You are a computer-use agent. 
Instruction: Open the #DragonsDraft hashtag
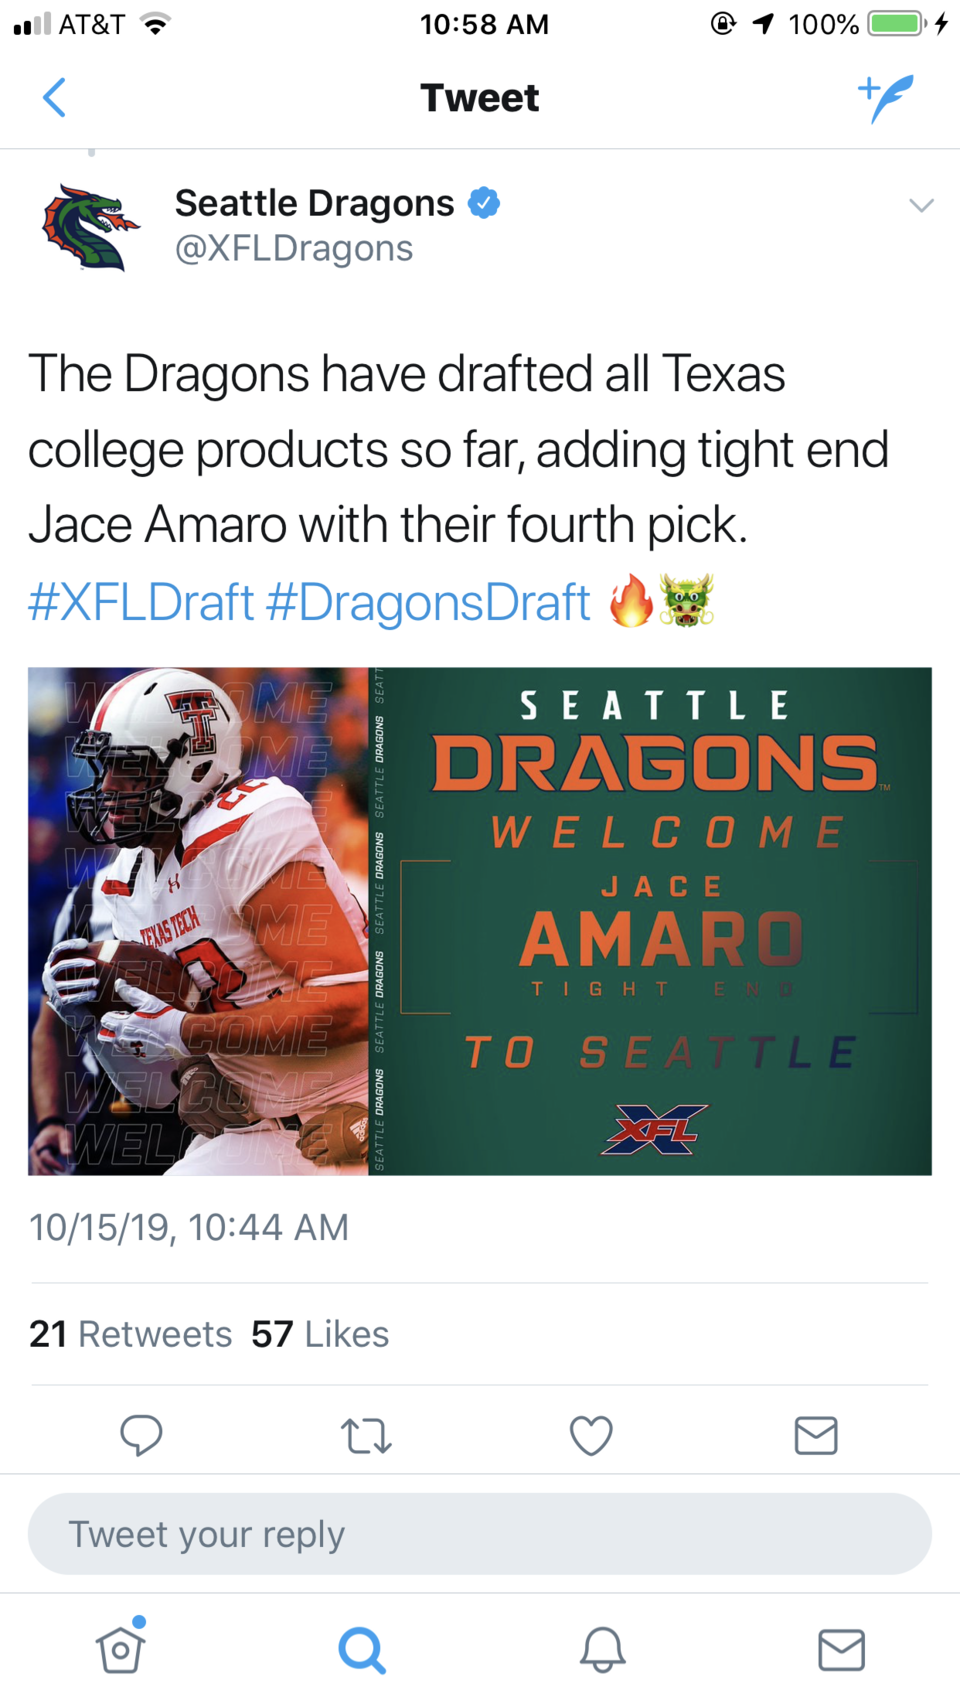[x=429, y=602]
